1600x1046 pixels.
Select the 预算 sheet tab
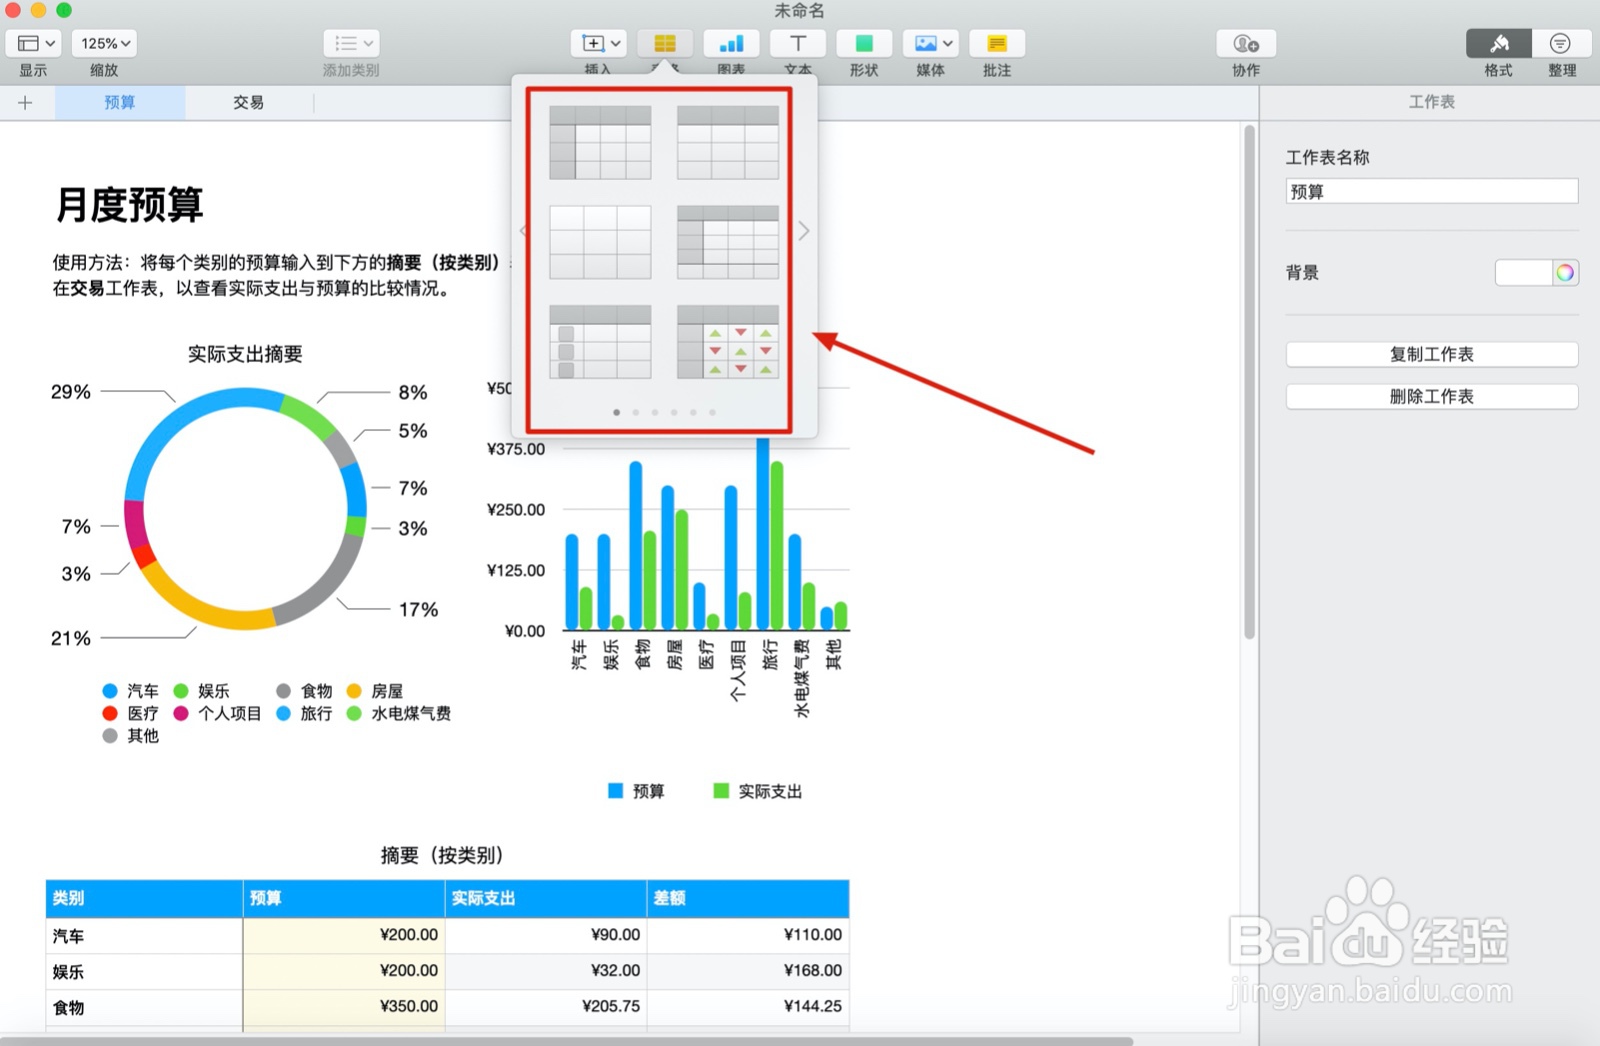point(119,101)
